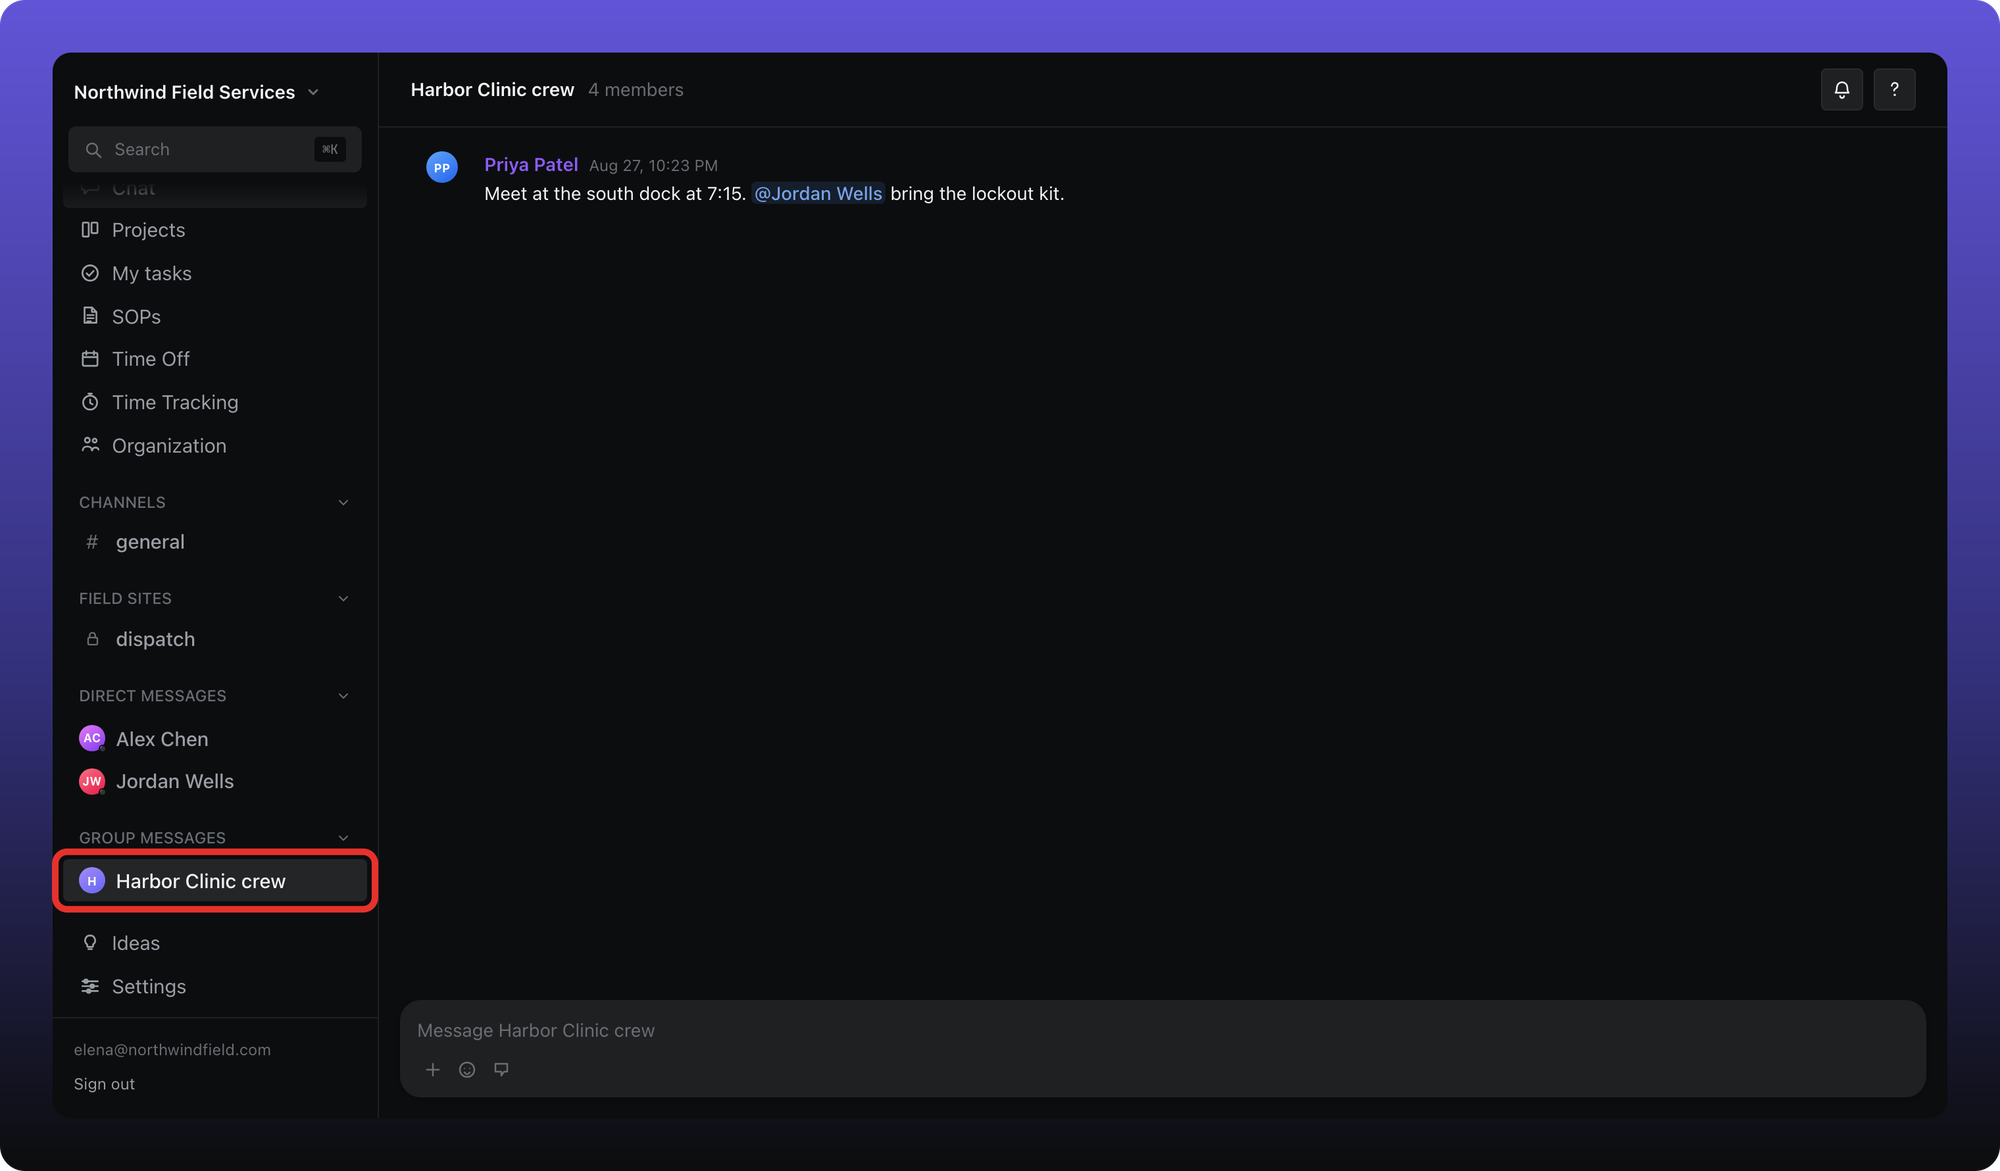The image size is (2000, 1171).
Task: Click the Priya Patel sender name
Action: click(531, 165)
